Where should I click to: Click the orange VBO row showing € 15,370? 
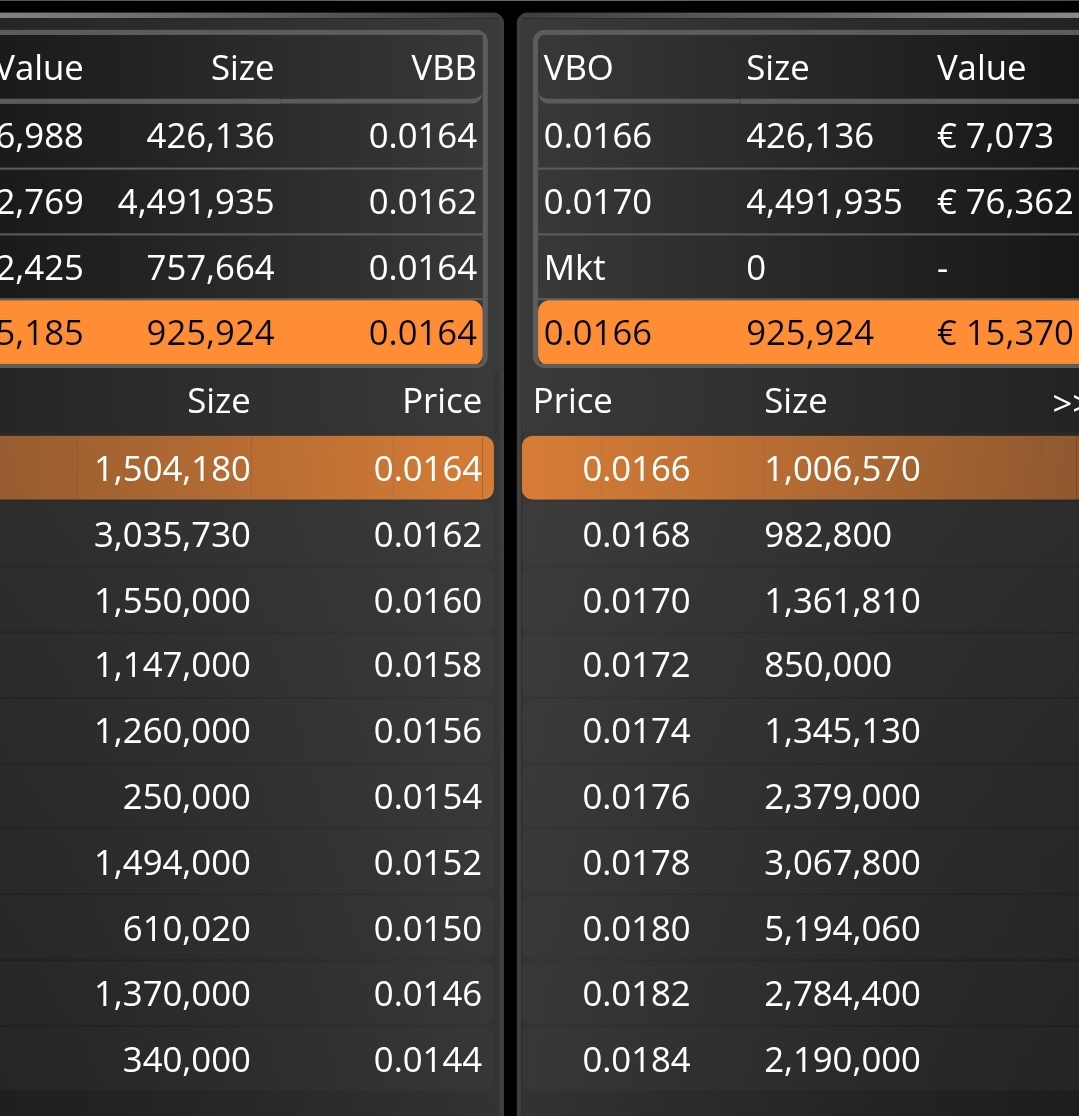point(808,332)
